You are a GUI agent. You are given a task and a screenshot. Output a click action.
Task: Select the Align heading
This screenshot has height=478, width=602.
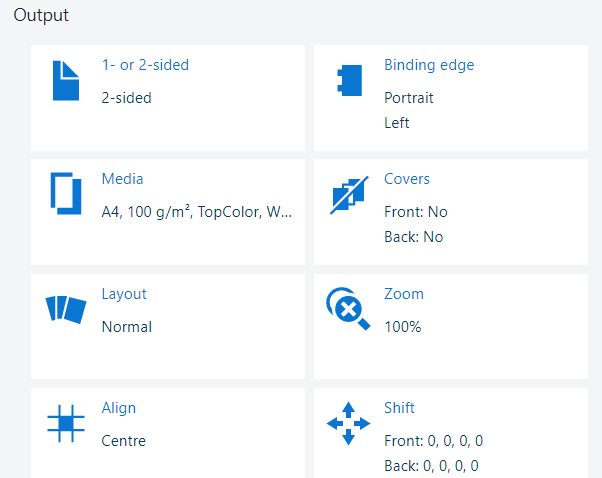(x=119, y=408)
